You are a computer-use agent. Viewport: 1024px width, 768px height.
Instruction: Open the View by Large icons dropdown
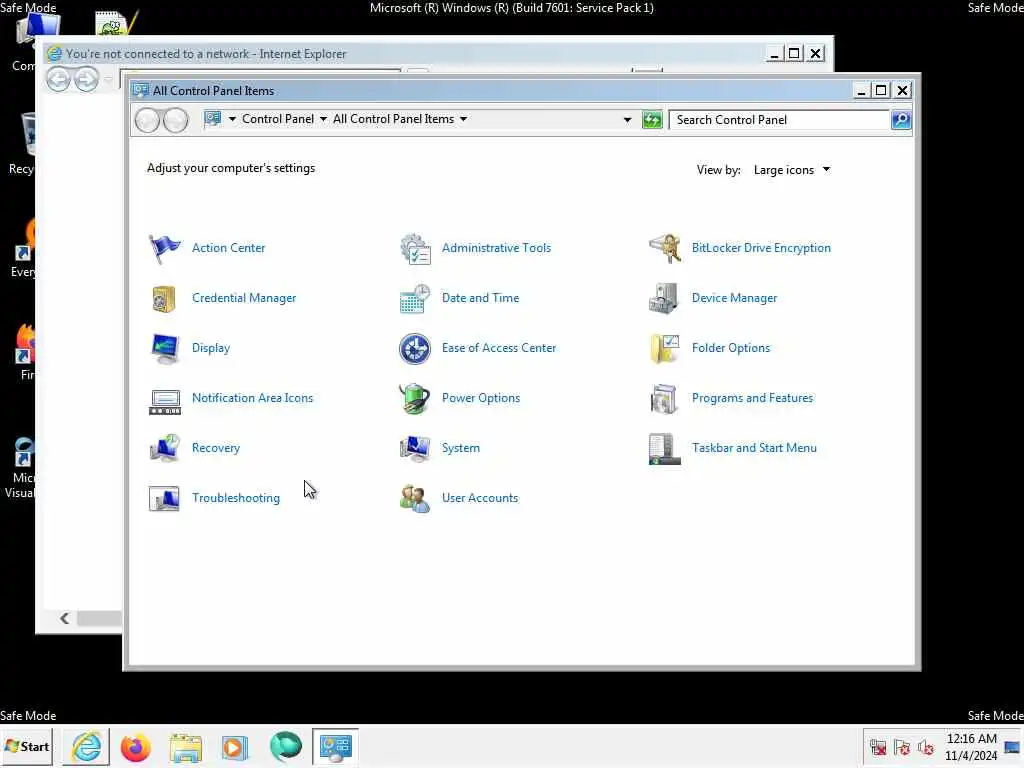pyautogui.click(x=792, y=170)
